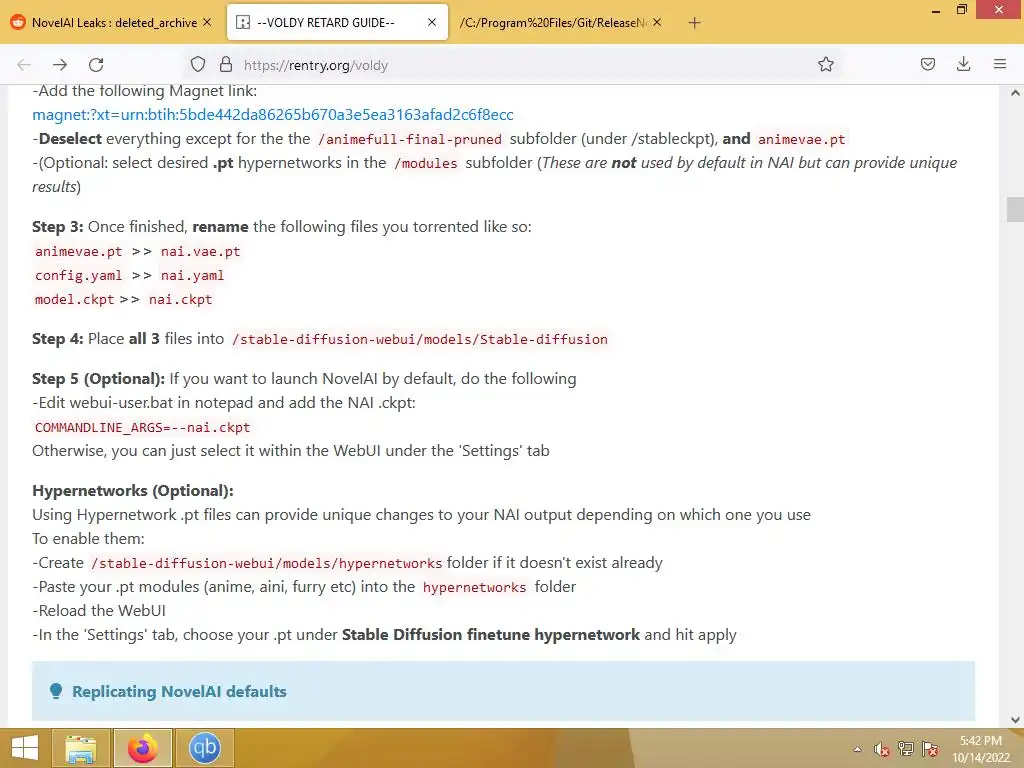Click the nai.vae.pt file name
Viewport: 1024px width, 768px height.
pyautogui.click(x=200, y=251)
